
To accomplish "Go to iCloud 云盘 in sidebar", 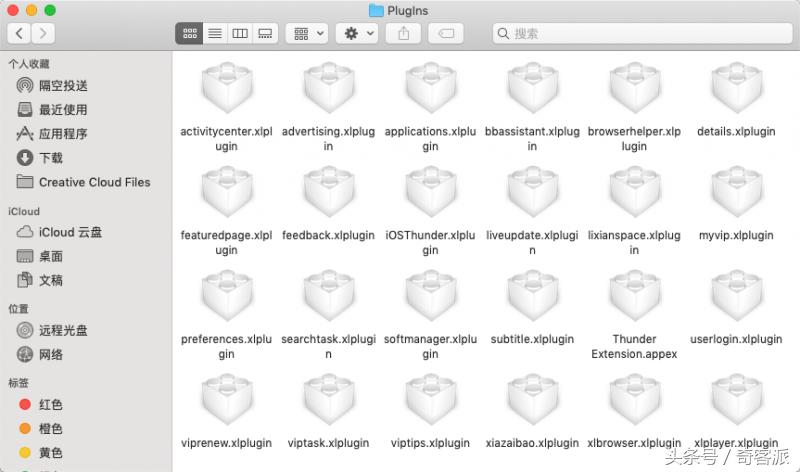I will (70, 232).
